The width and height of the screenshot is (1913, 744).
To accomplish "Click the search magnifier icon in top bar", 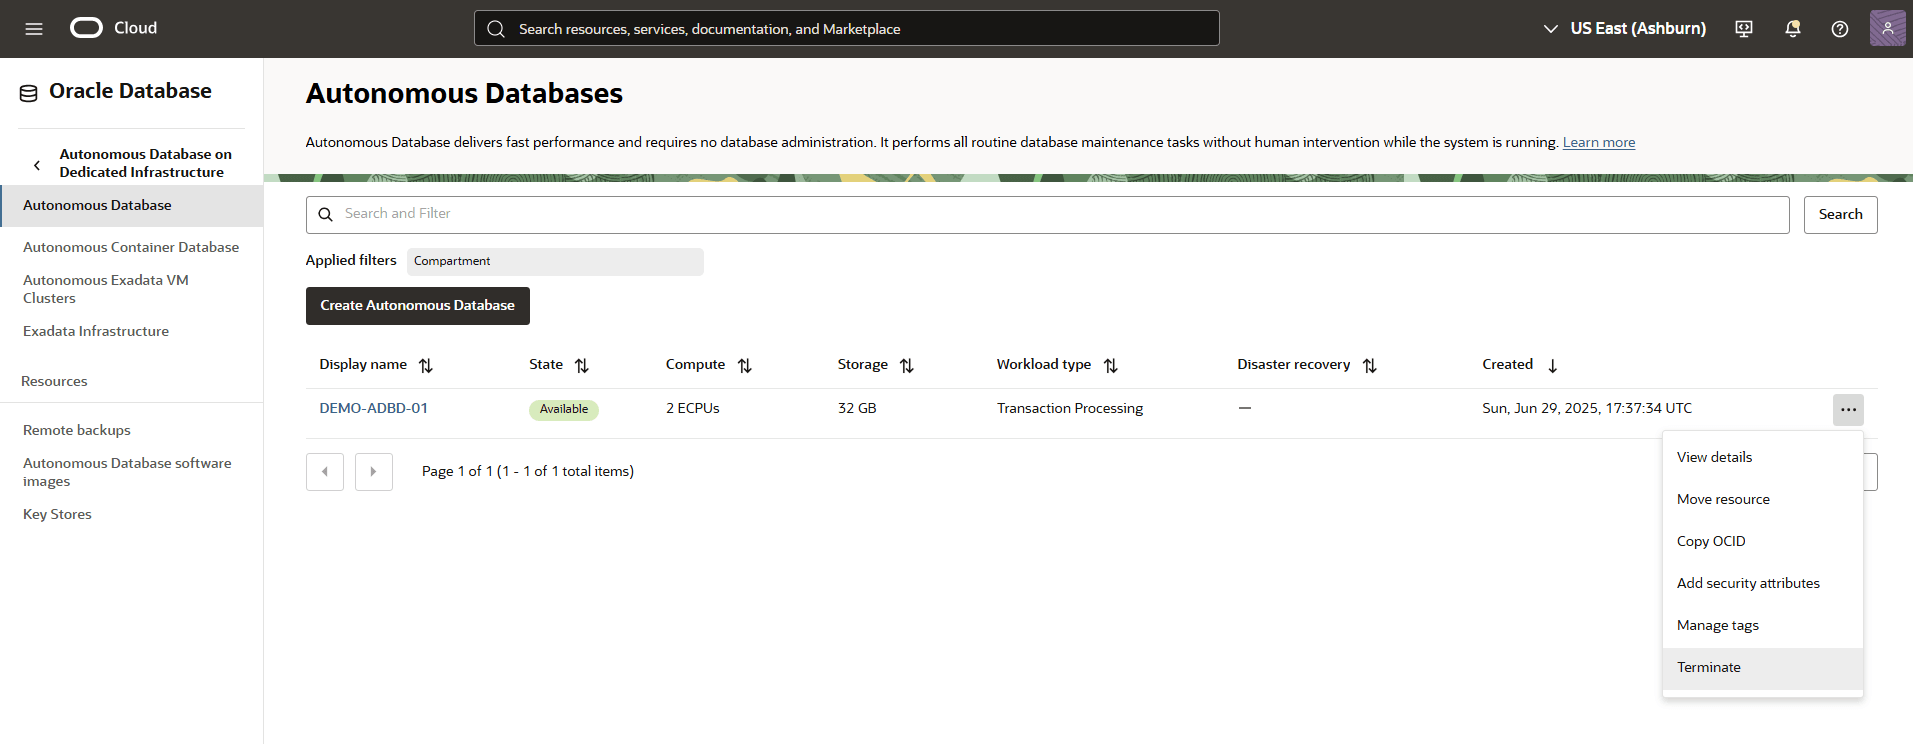I will 496,29.
